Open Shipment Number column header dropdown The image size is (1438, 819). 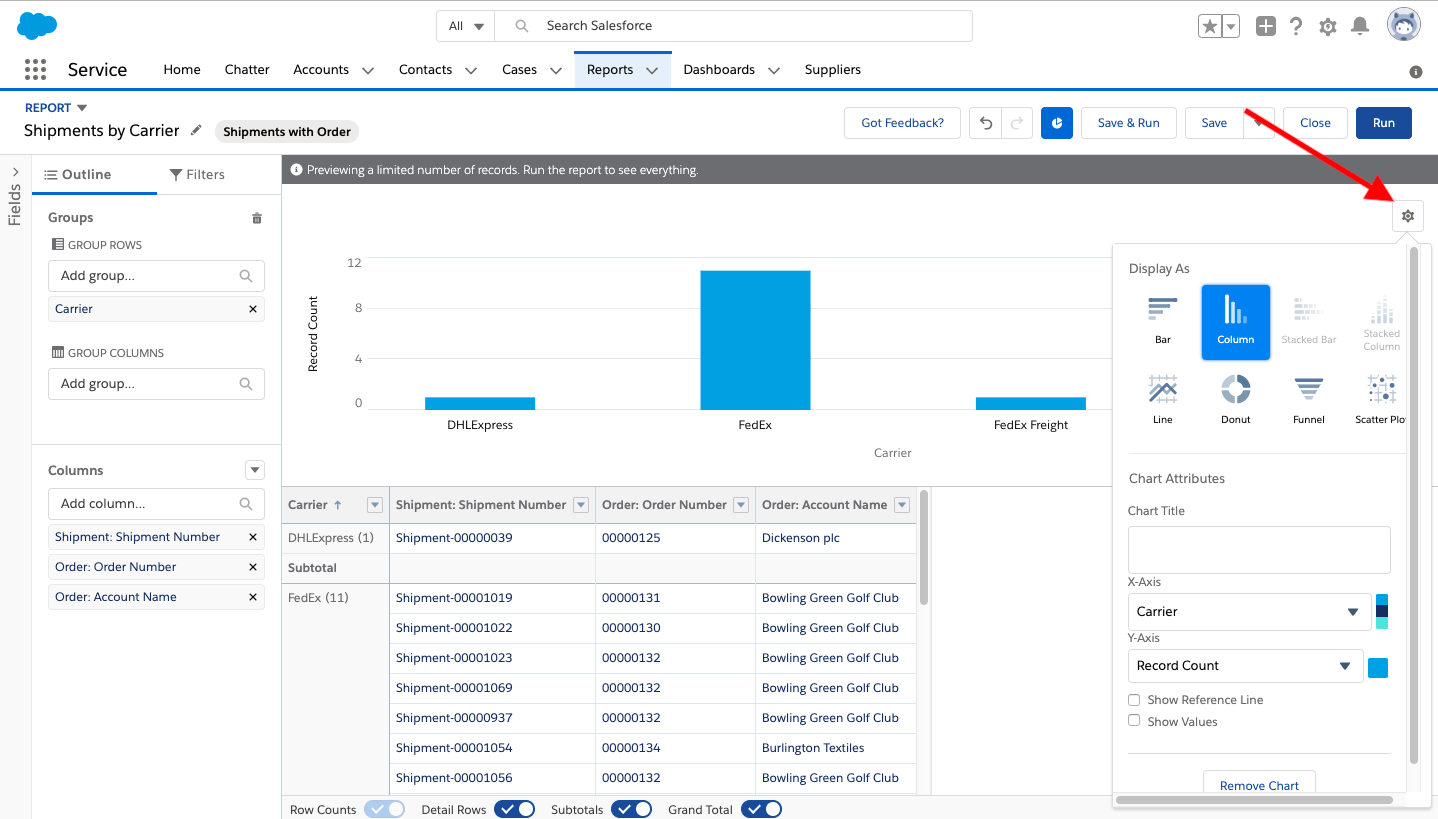coord(581,505)
